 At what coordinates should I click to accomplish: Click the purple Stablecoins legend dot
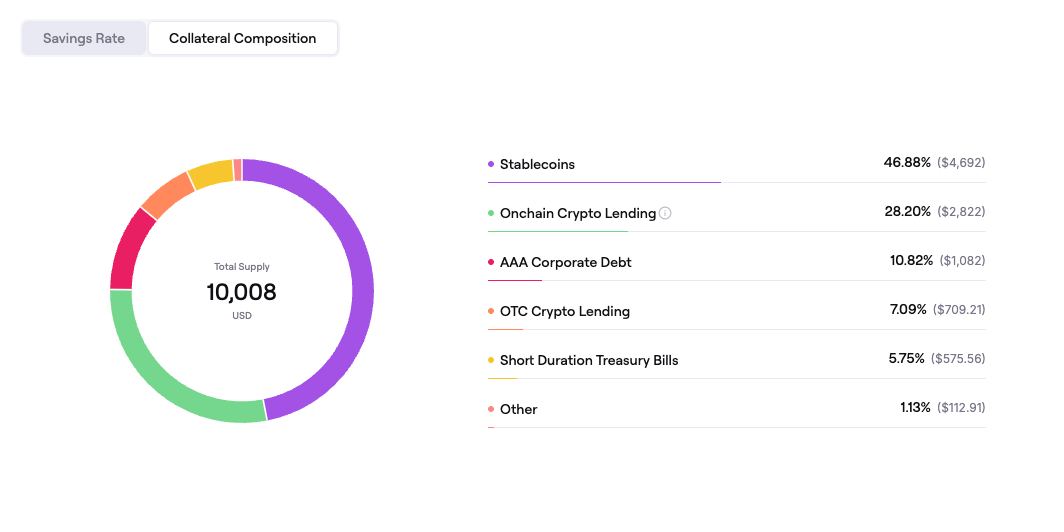(491, 164)
